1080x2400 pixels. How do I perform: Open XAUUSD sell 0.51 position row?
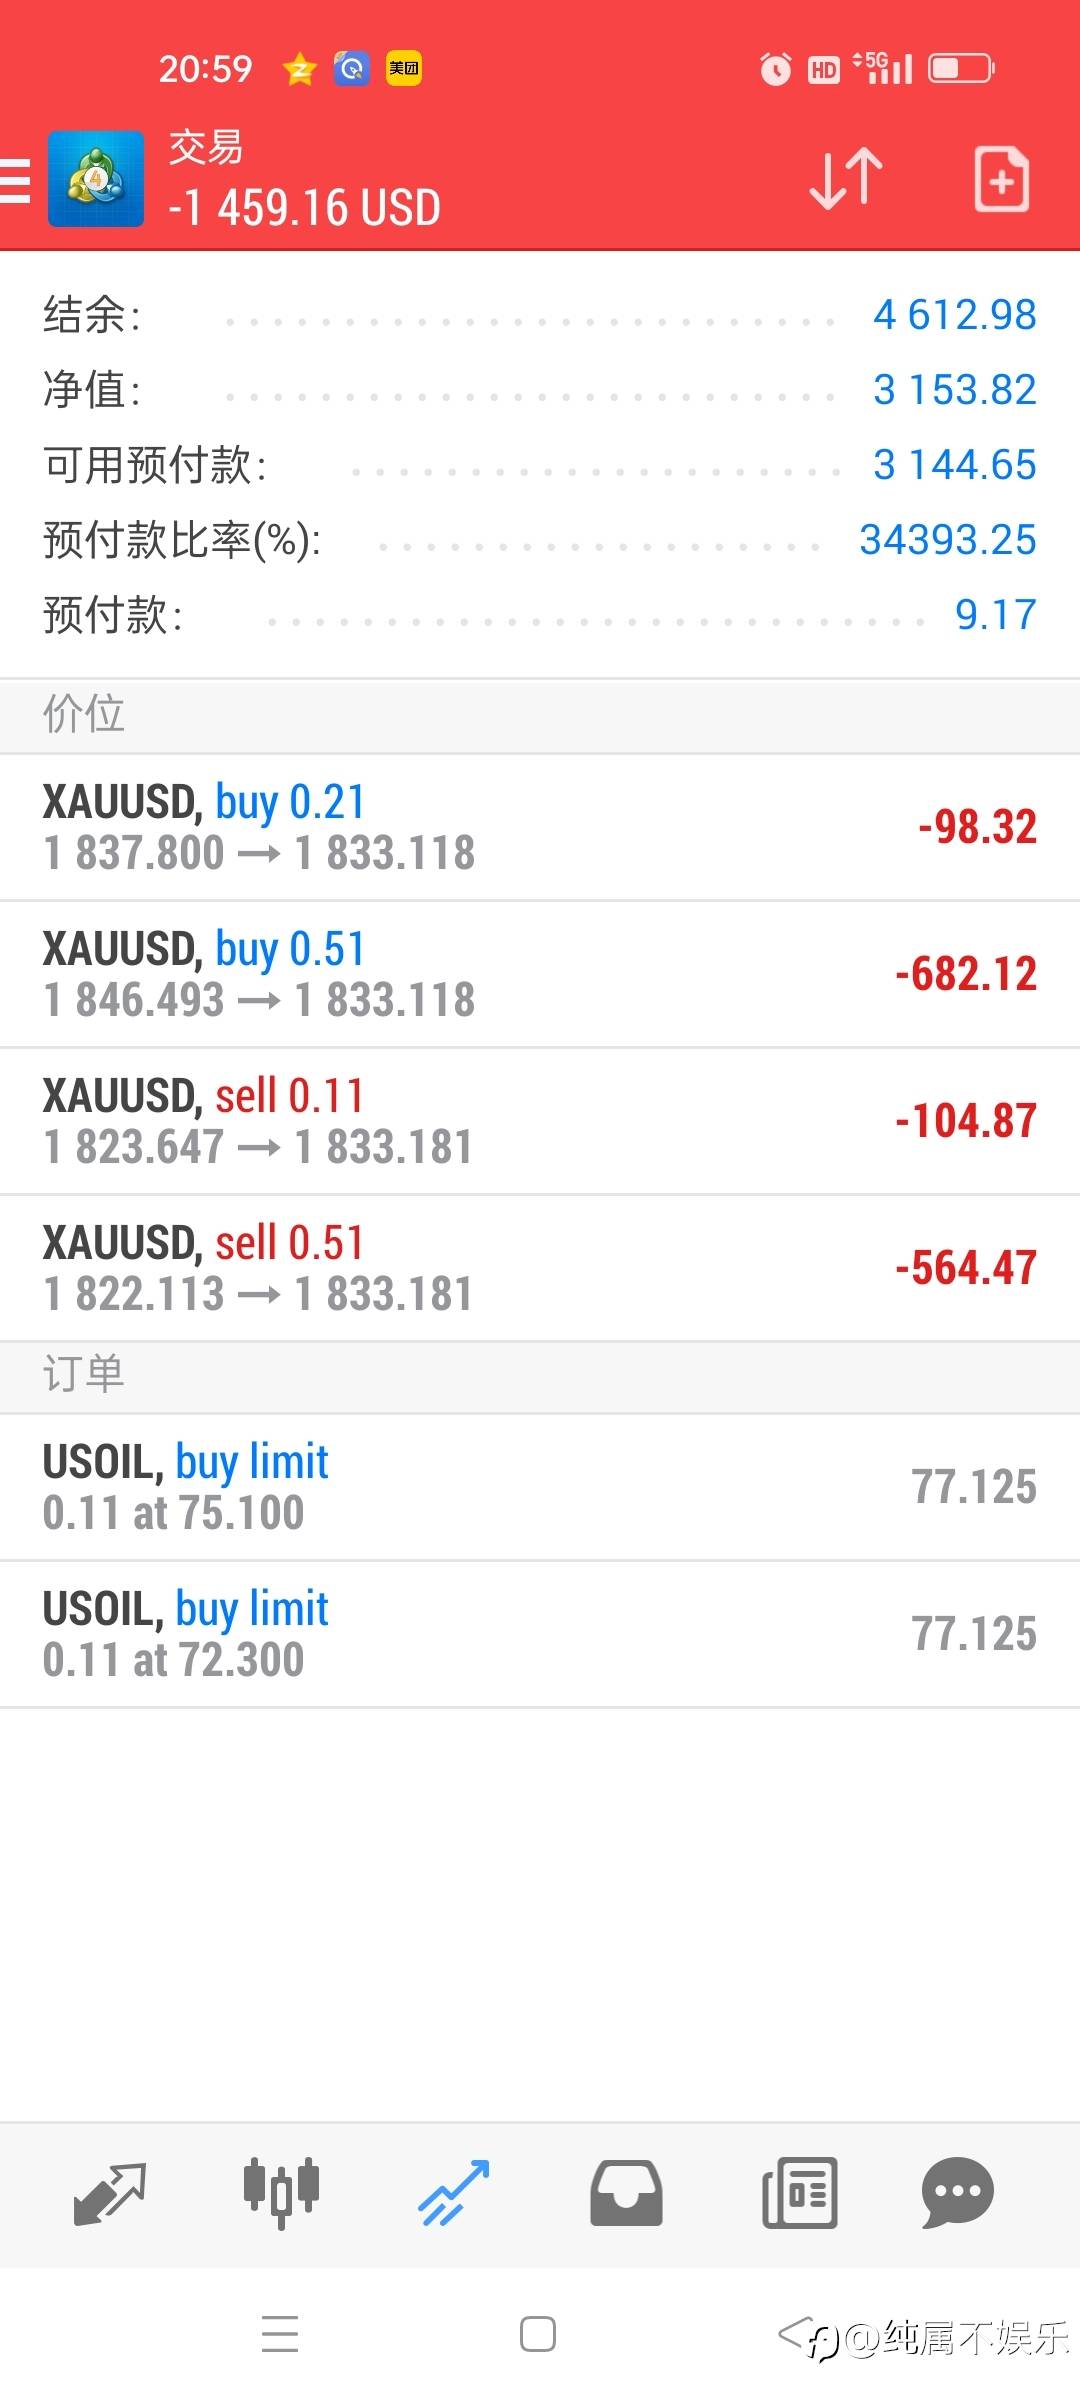coord(540,1268)
